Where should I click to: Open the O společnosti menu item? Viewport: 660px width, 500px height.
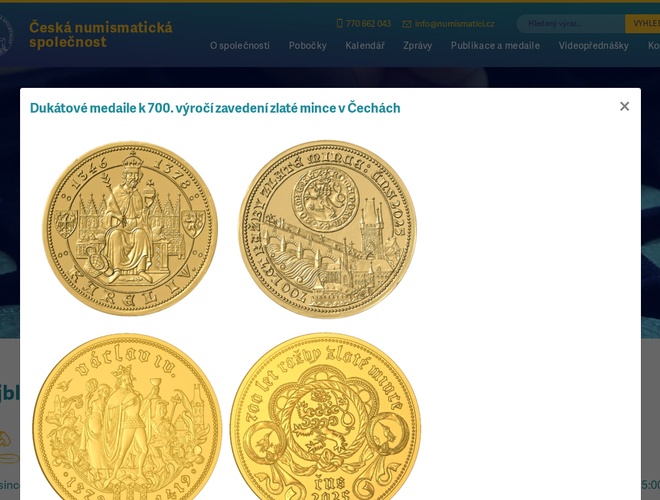tap(240, 45)
